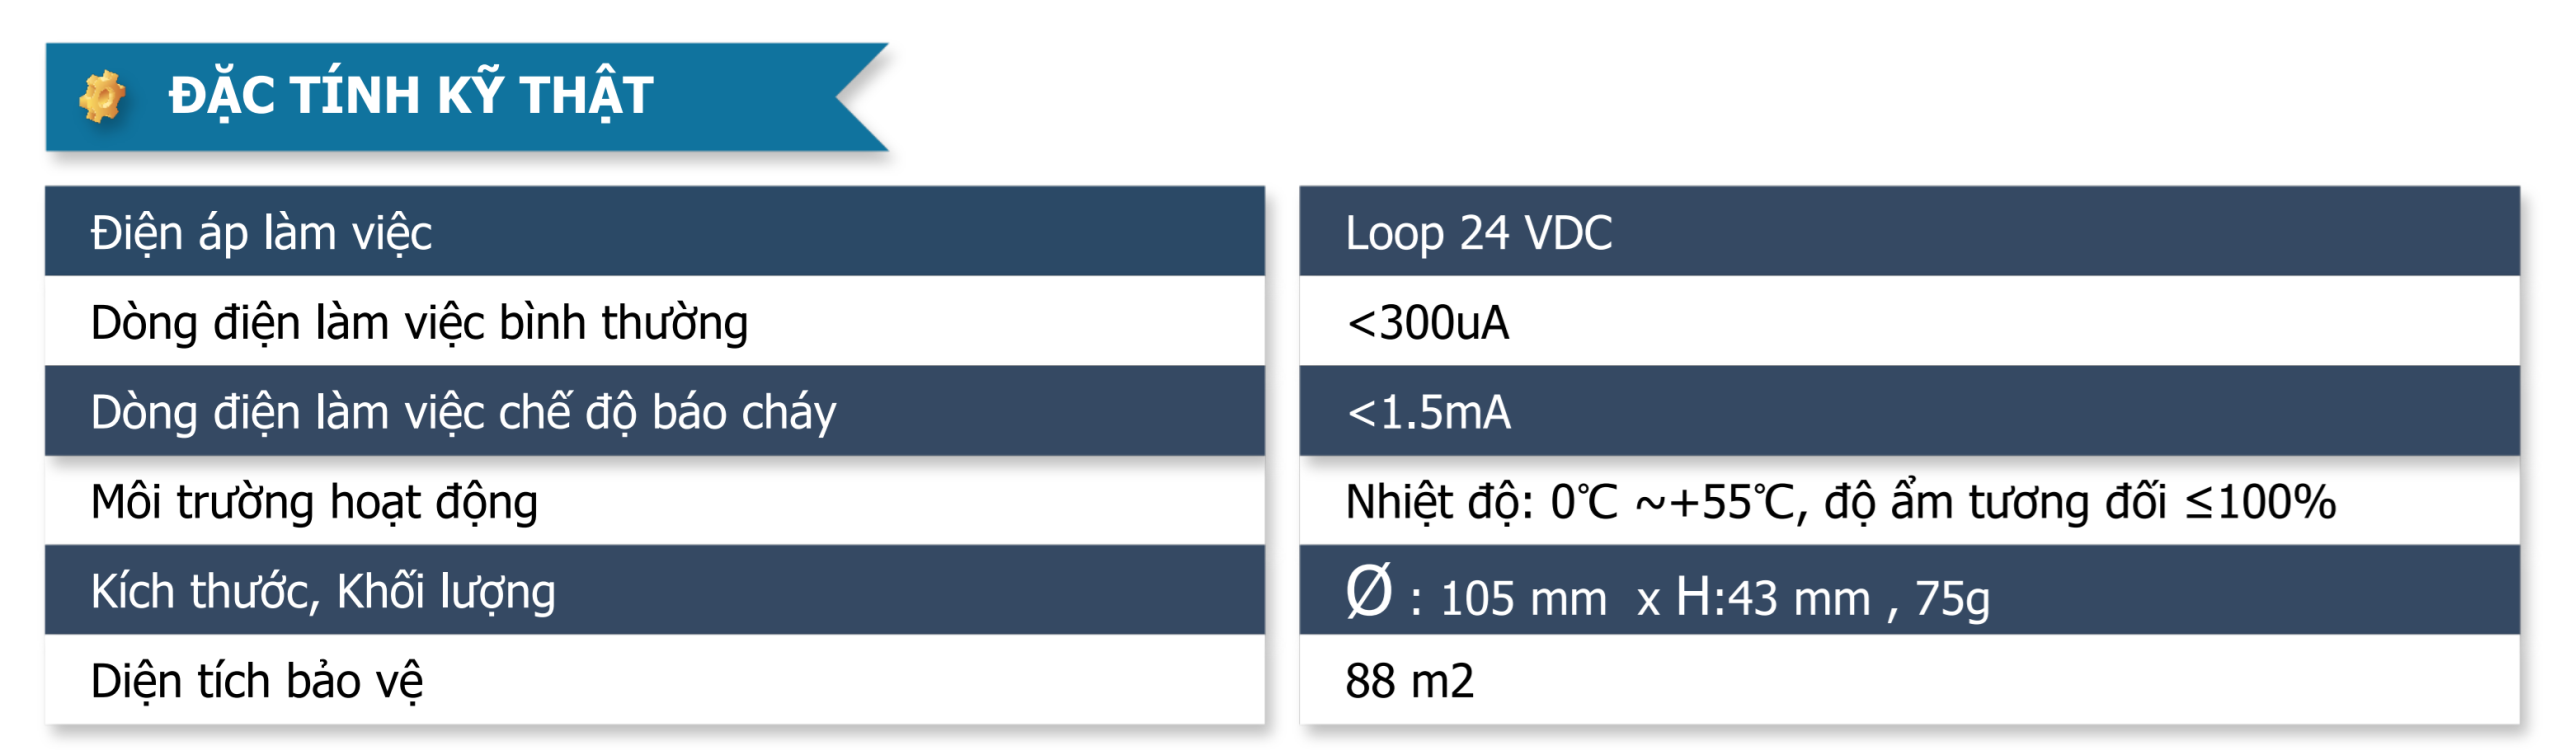Select the Môi trường hoạt động label
2560x755 pixels.
coord(314,502)
